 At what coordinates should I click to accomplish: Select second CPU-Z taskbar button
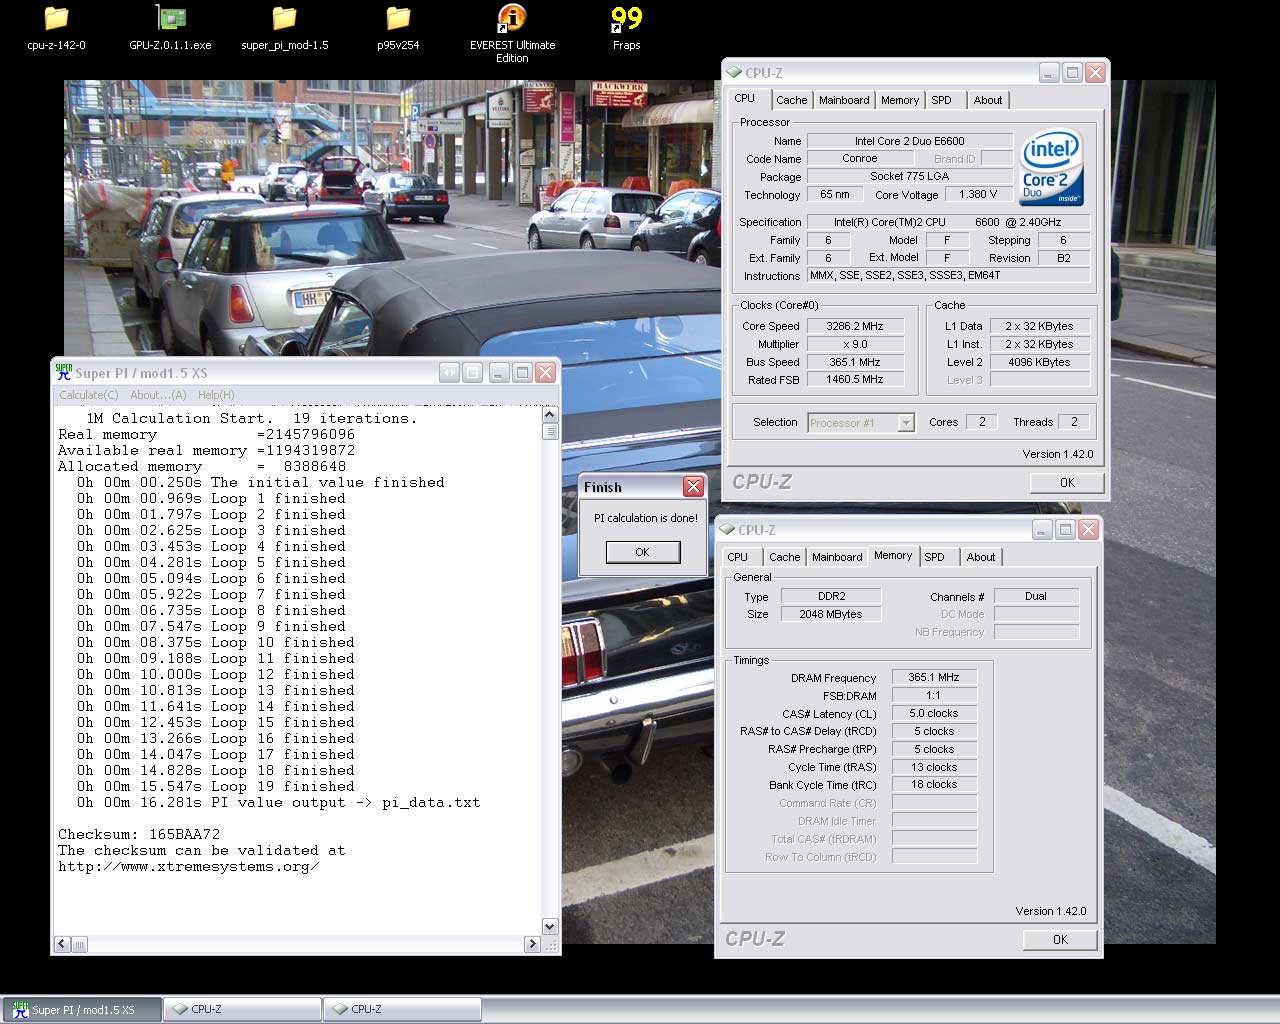[402, 1009]
